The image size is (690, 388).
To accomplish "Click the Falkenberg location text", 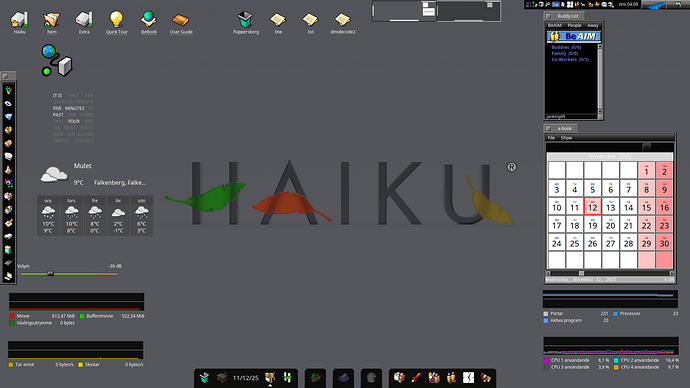I will [x=120, y=183].
